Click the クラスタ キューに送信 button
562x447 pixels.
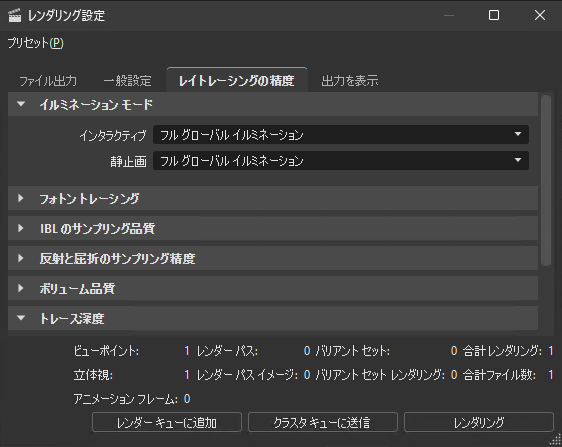point(323,423)
